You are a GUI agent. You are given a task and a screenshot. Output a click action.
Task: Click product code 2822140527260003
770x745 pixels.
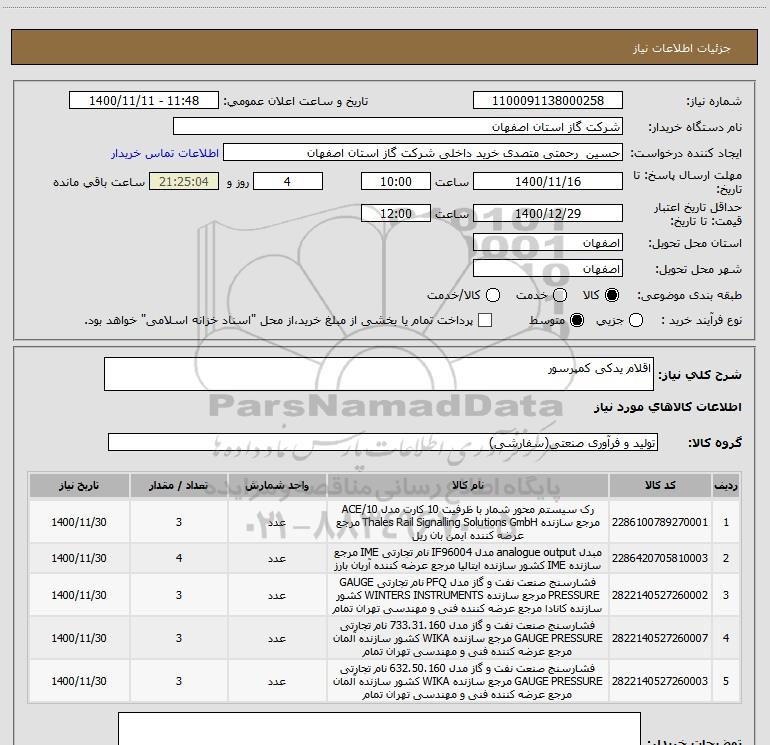coord(660,681)
